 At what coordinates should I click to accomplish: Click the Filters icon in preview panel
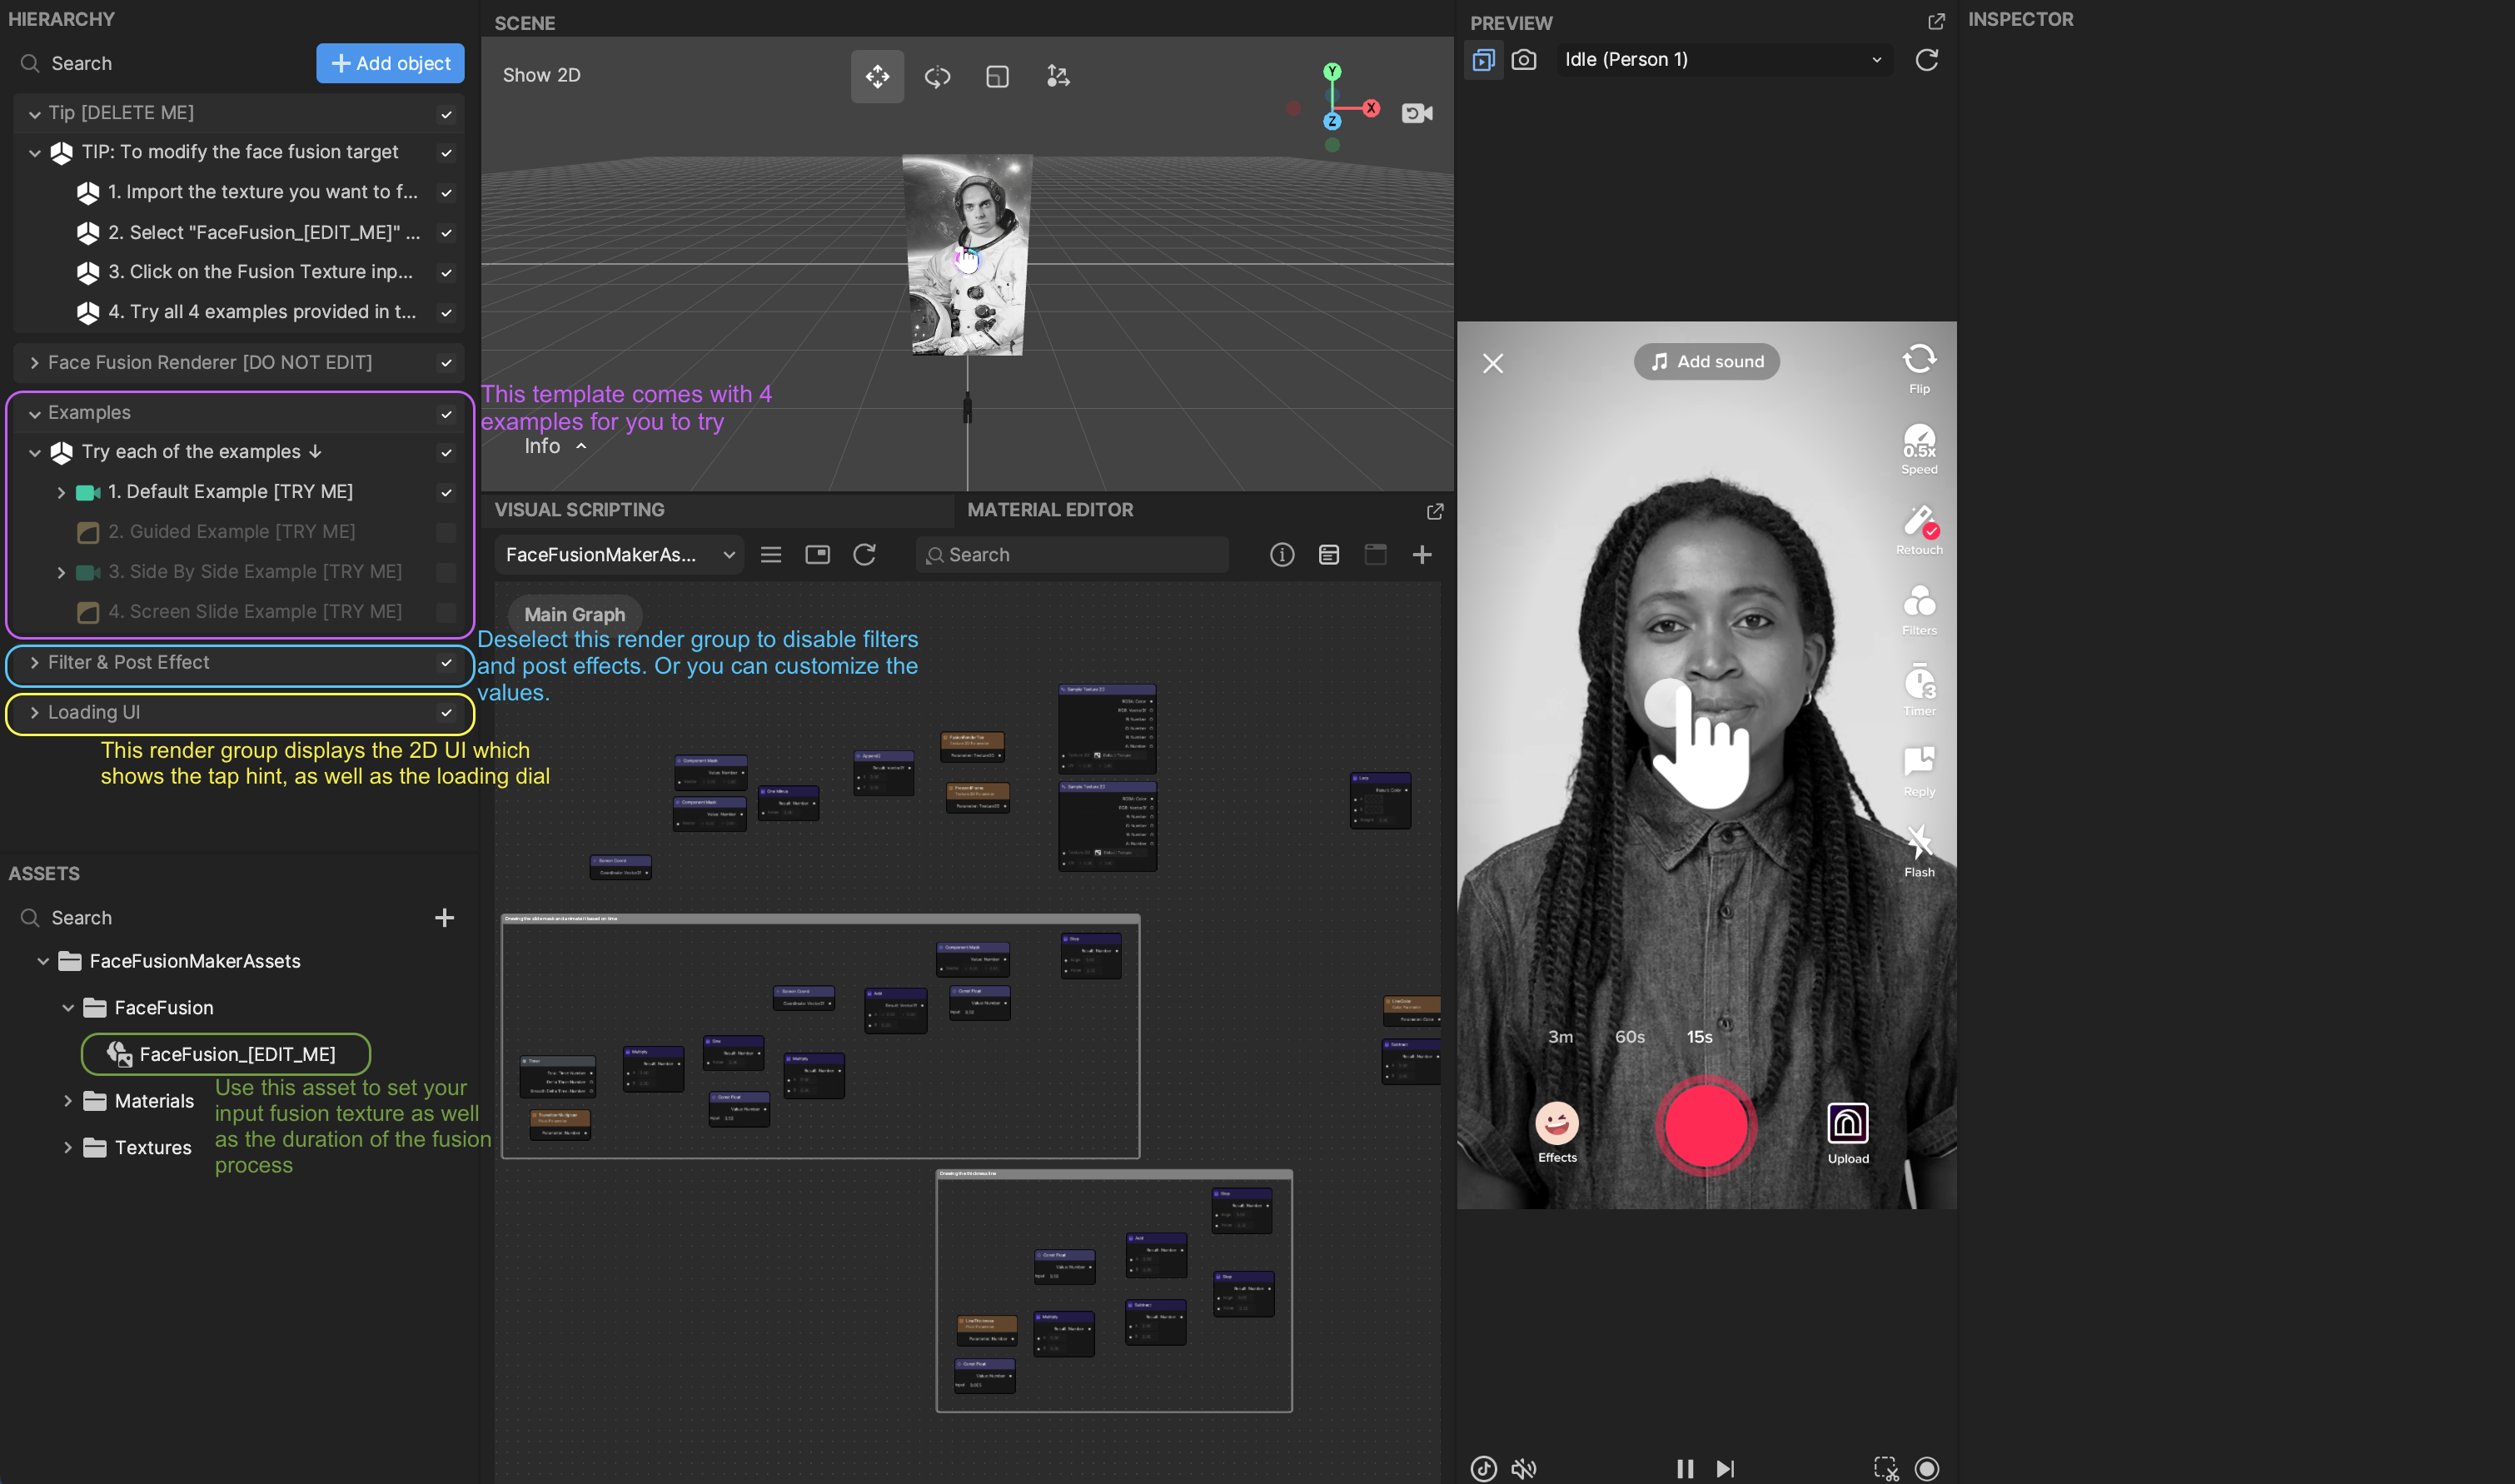point(1916,608)
